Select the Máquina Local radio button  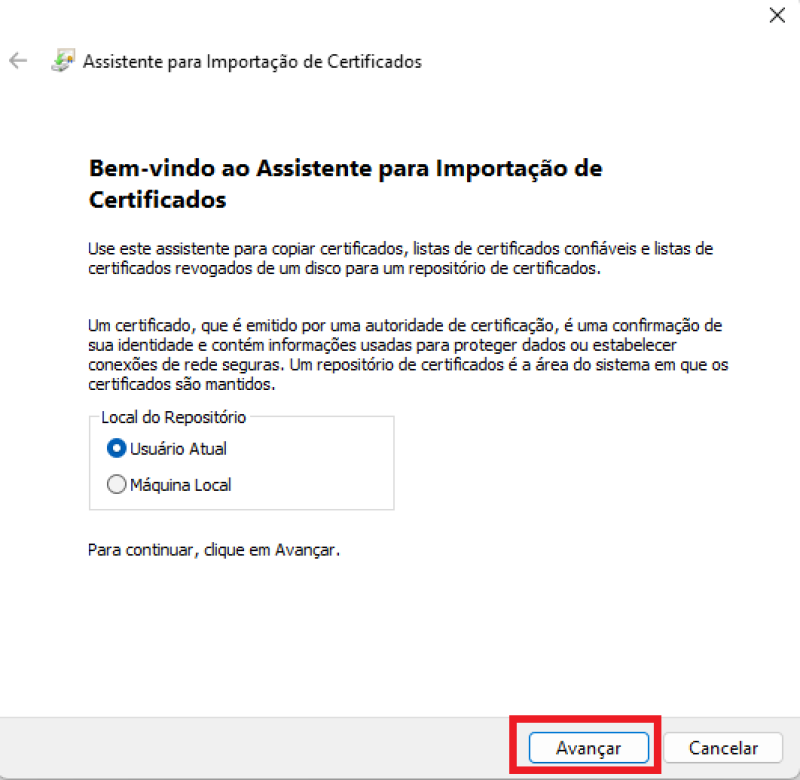click(116, 484)
